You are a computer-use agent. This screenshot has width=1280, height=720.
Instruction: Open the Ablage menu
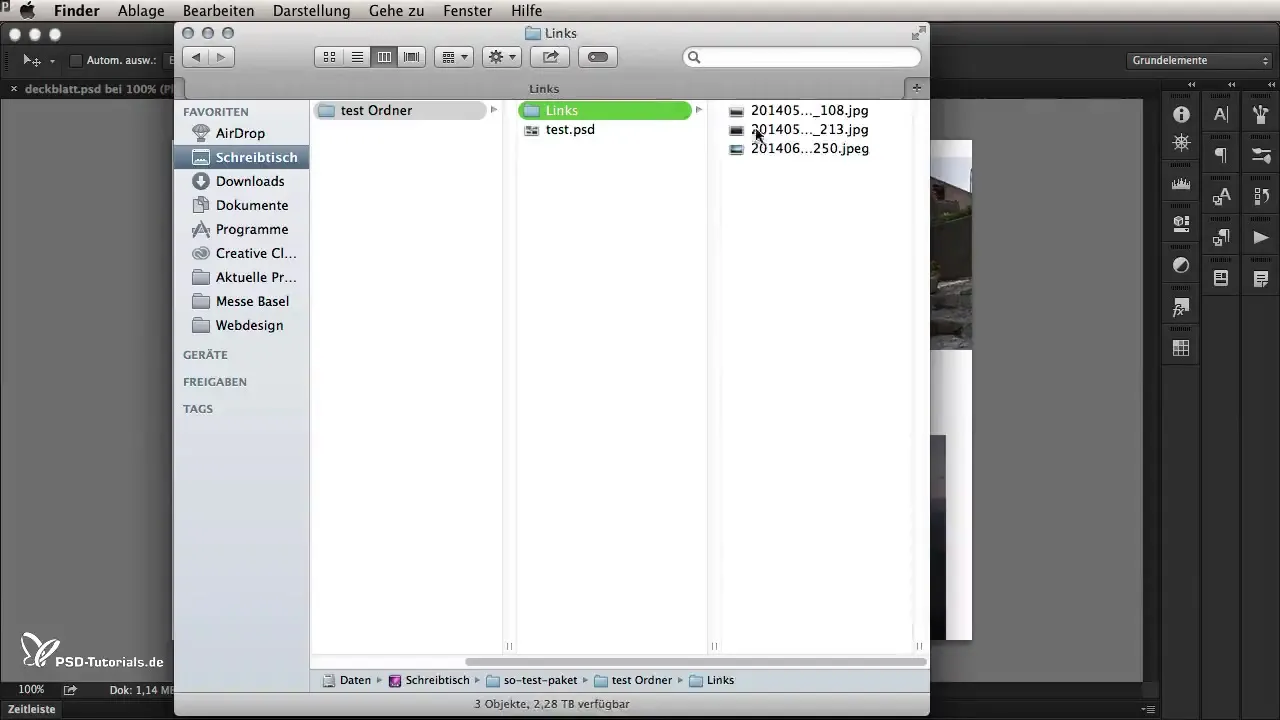[x=140, y=11]
